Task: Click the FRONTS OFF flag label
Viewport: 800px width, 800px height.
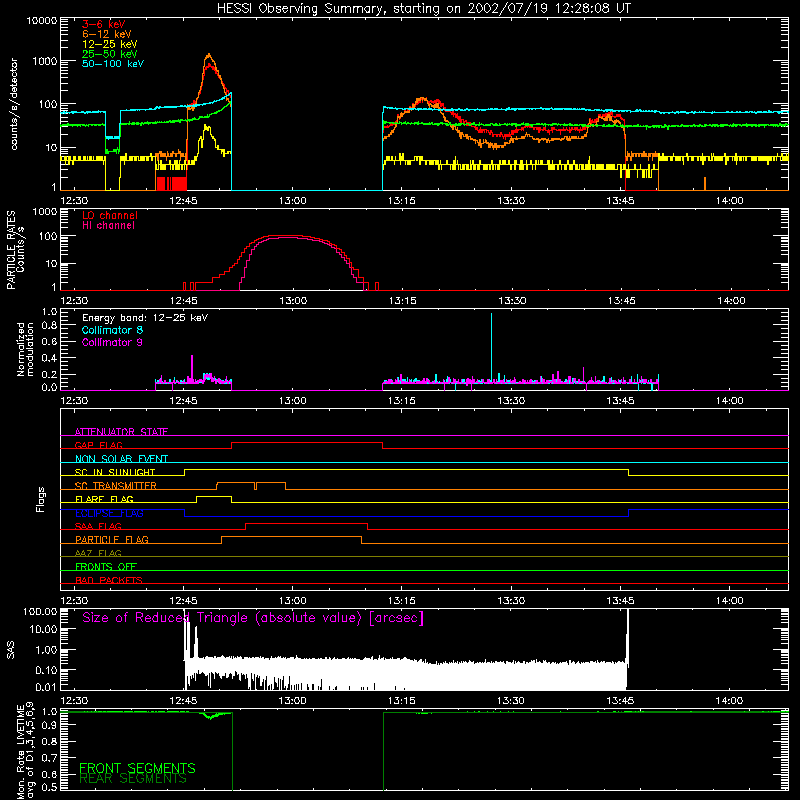Action: point(106,566)
